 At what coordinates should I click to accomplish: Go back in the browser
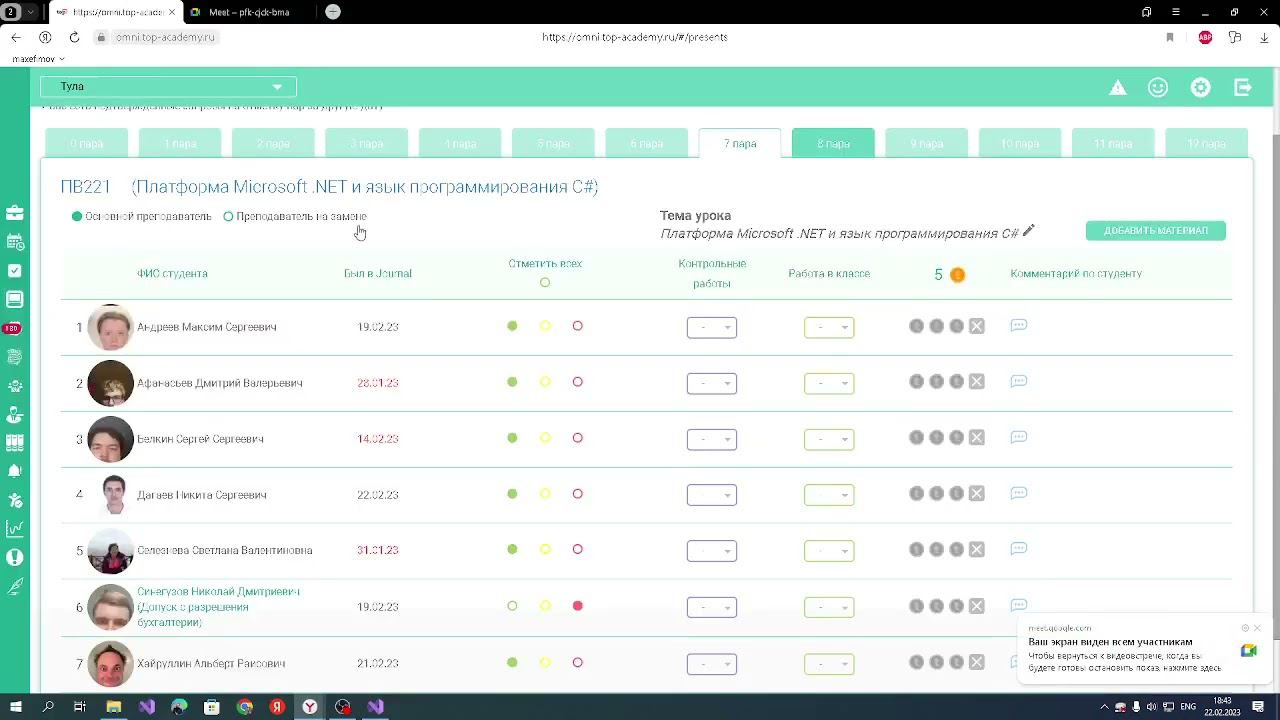(x=15, y=37)
